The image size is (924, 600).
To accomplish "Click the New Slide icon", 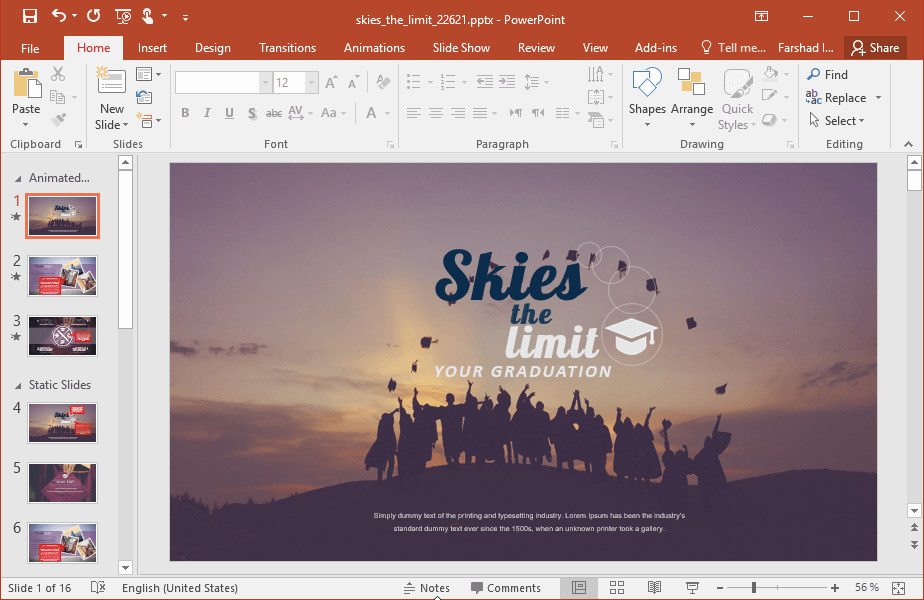I will click(x=111, y=81).
